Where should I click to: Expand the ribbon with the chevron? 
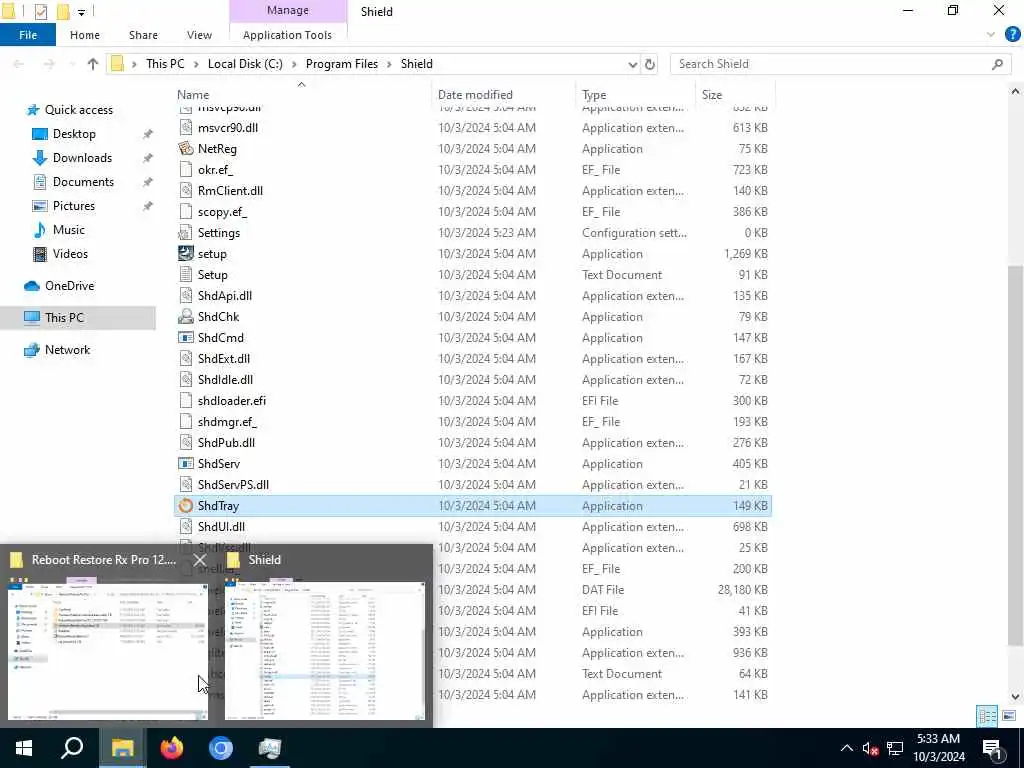(991, 35)
